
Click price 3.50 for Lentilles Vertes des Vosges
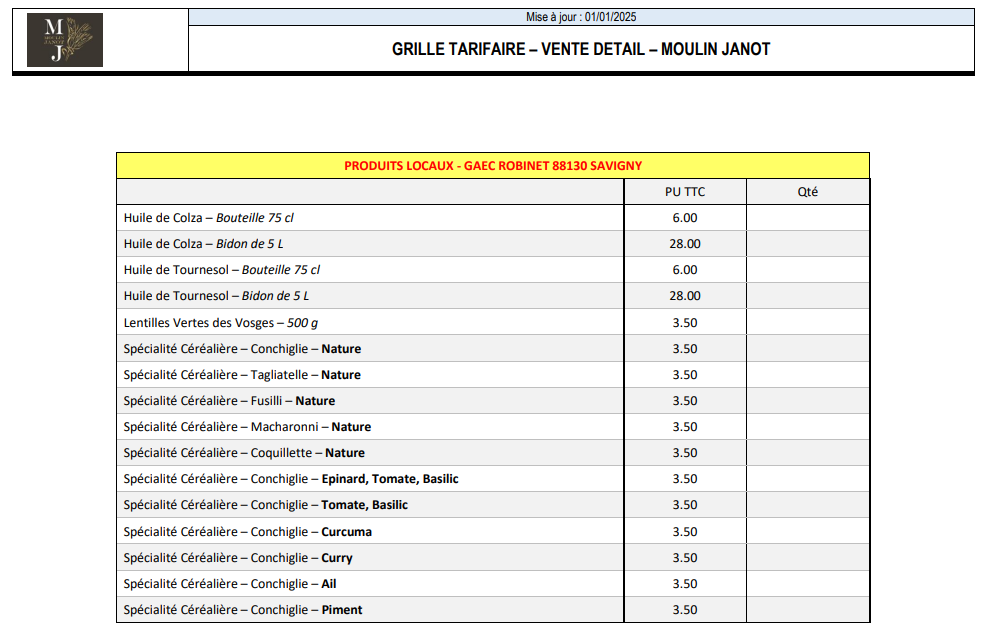pos(685,323)
